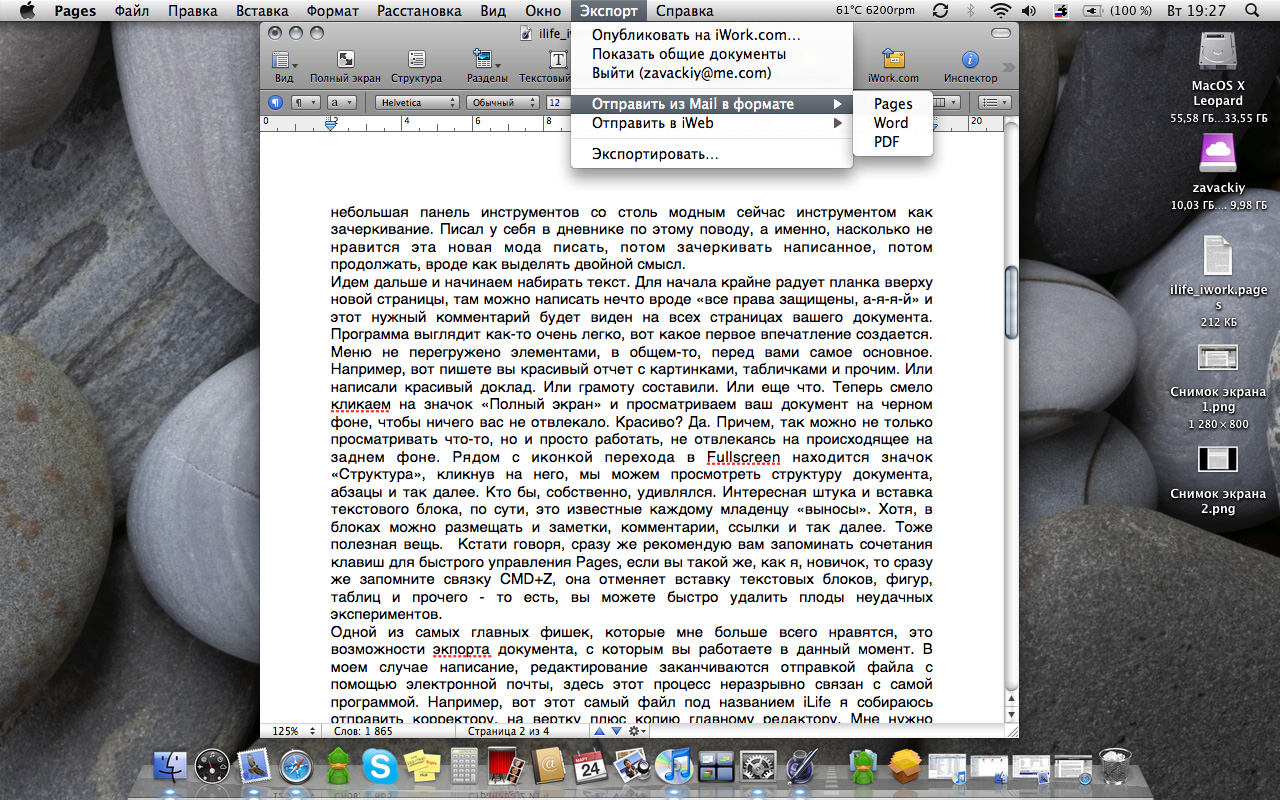Select Отправить в iWeb submenu item
The image size is (1280, 800).
point(712,123)
